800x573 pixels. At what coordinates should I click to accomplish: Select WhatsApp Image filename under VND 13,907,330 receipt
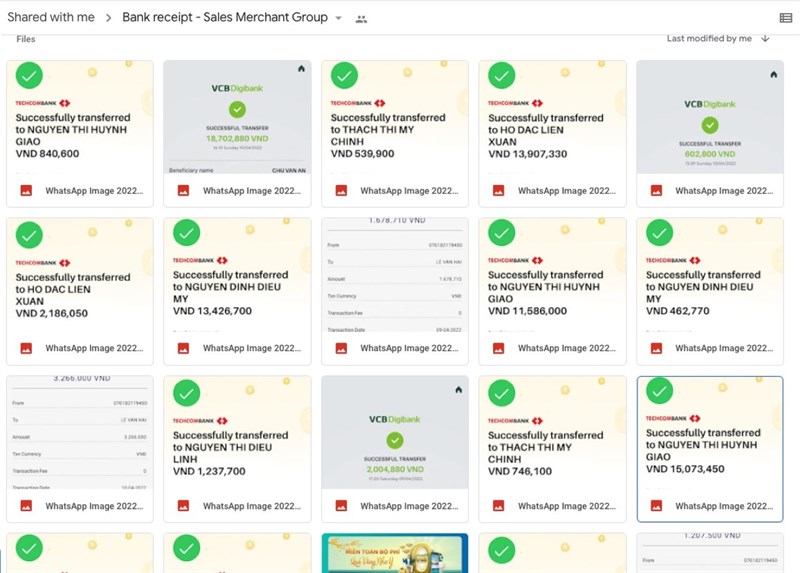click(567, 191)
